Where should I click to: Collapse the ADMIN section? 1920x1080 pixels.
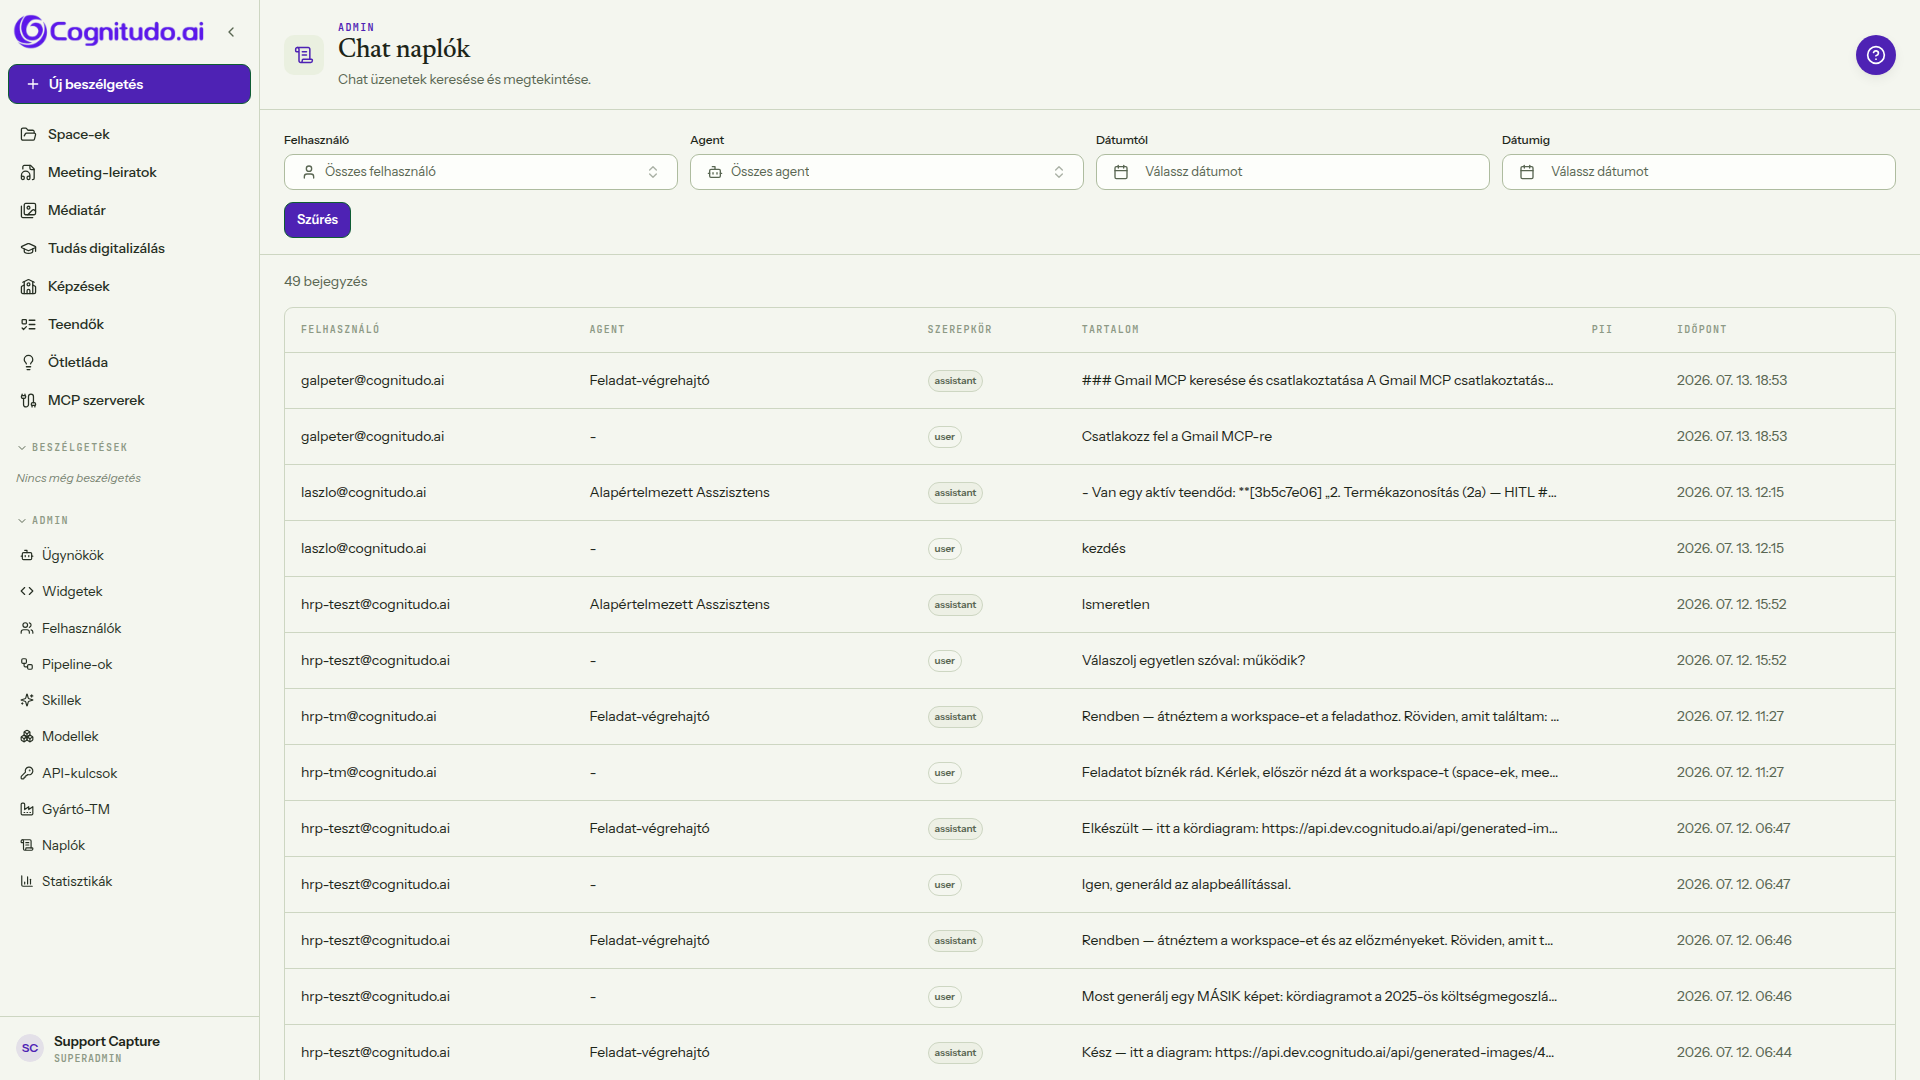(x=42, y=520)
